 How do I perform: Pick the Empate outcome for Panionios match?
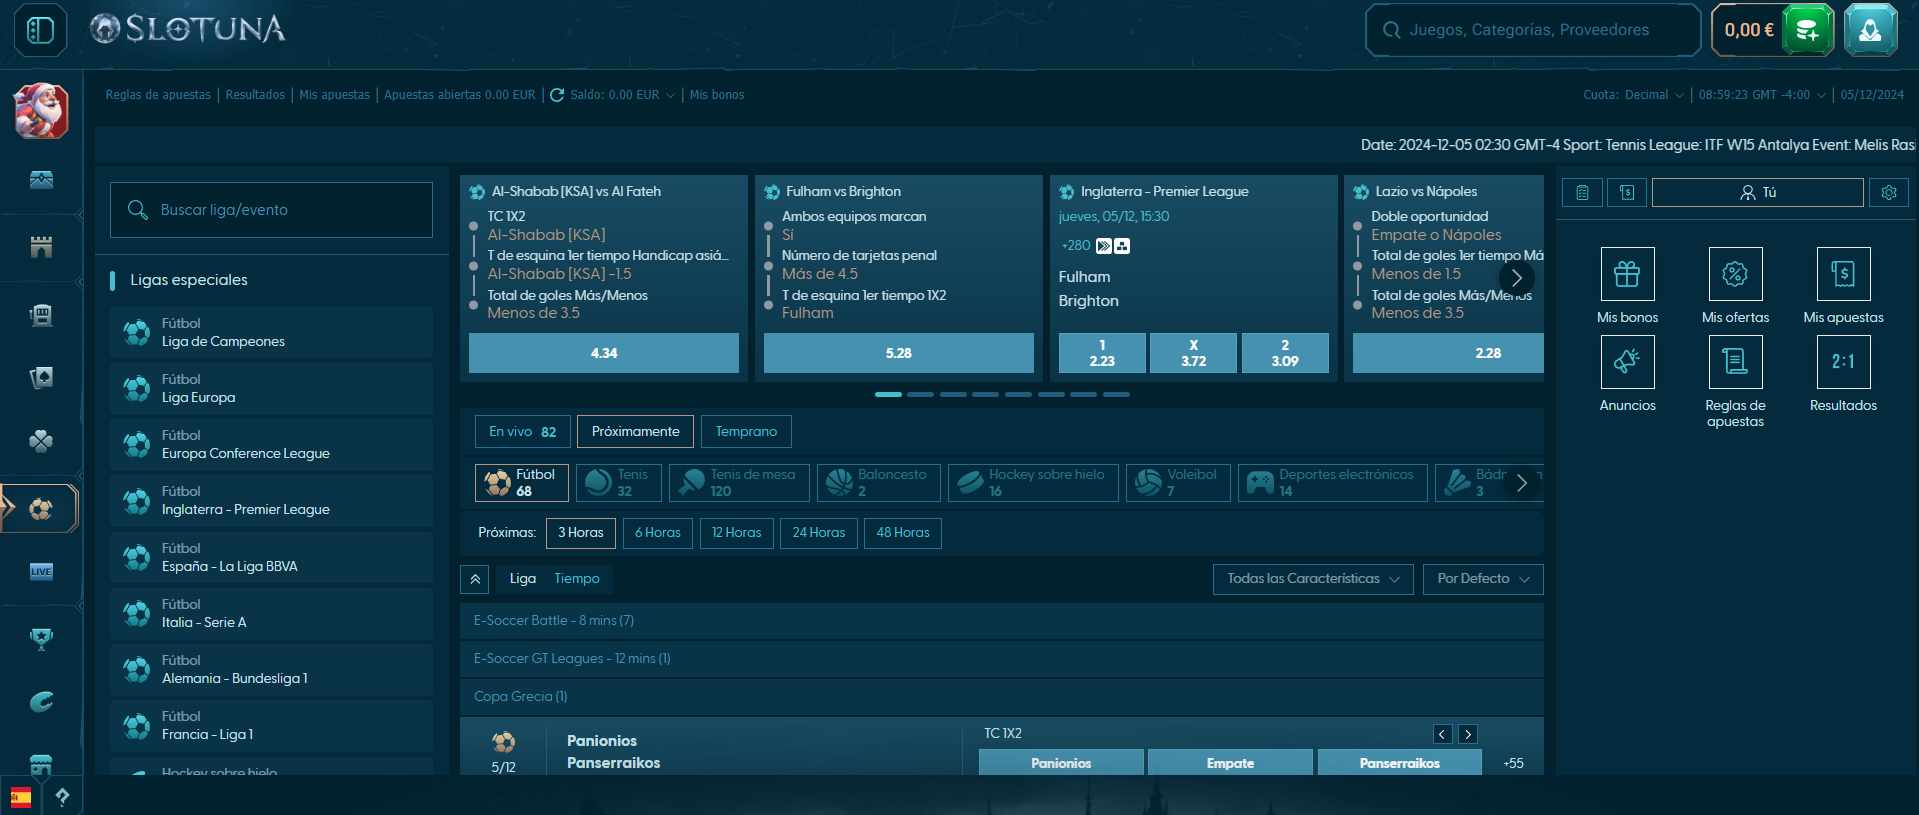pyautogui.click(x=1230, y=763)
